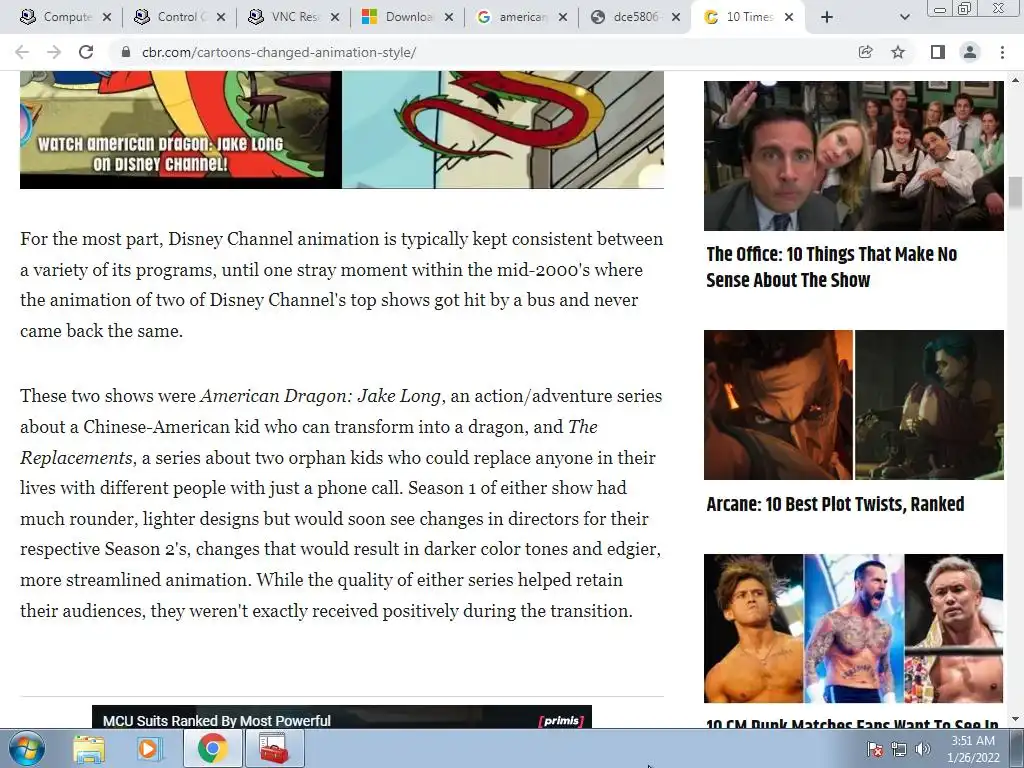Viewport: 1024px width, 768px height.
Task: Click the primis video player logo
Action: coord(560,720)
